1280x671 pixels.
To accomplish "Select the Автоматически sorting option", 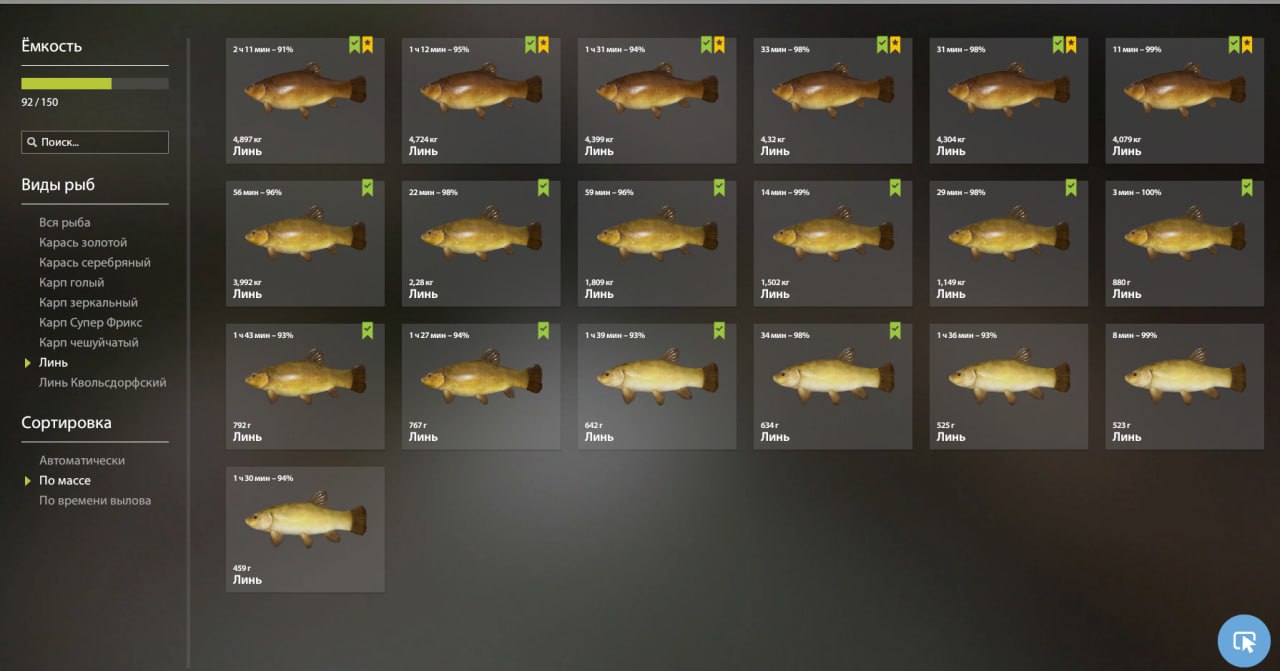I will pyautogui.click(x=82, y=461).
